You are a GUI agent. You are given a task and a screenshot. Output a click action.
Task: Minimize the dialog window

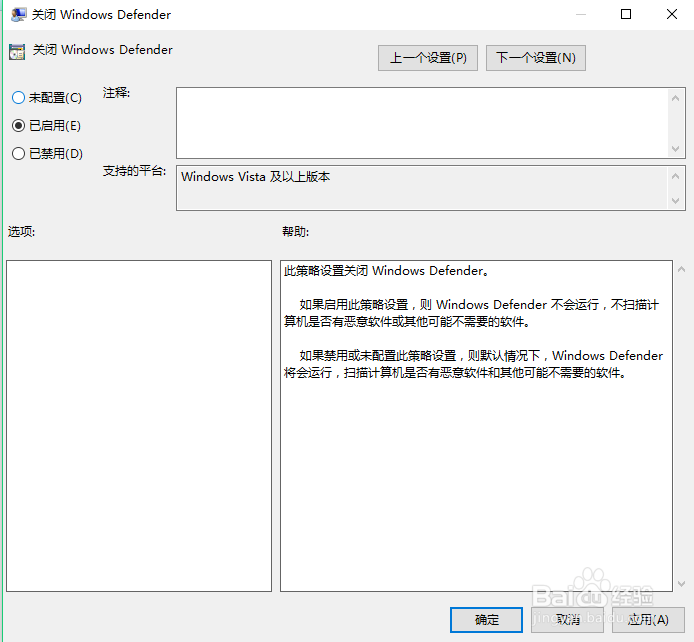(581, 14)
